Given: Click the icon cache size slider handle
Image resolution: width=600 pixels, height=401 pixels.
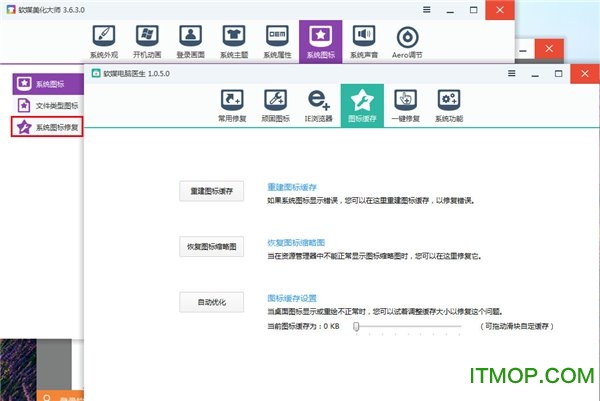Looking at the screenshot, I should [x=356, y=326].
